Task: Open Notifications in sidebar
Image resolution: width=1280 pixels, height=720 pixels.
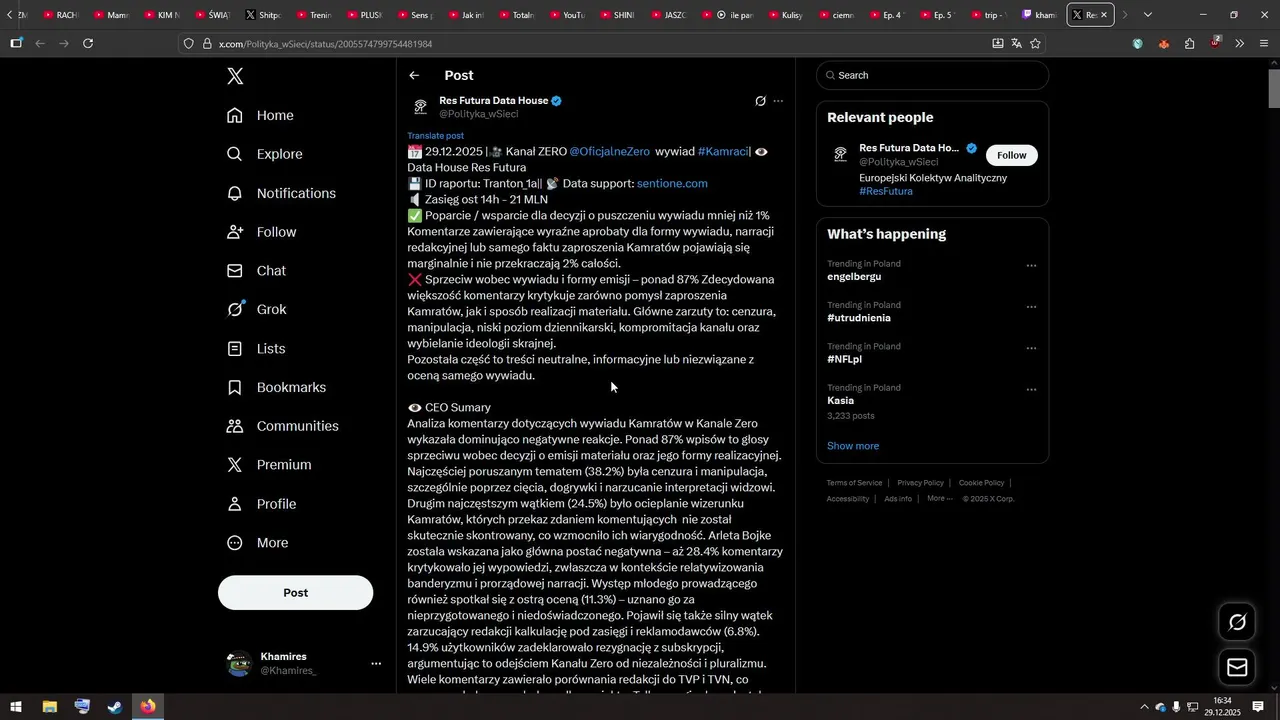Action: 281,193
